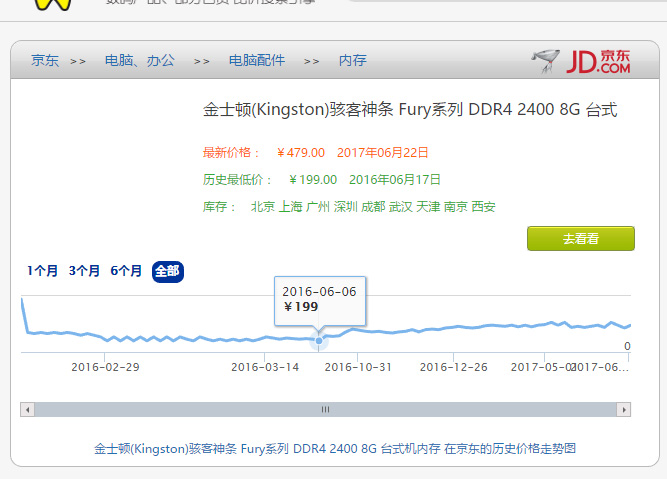The image size is (667, 479).
Task: Open the 京东 breadcrumb link
Action: click(45, 61)
